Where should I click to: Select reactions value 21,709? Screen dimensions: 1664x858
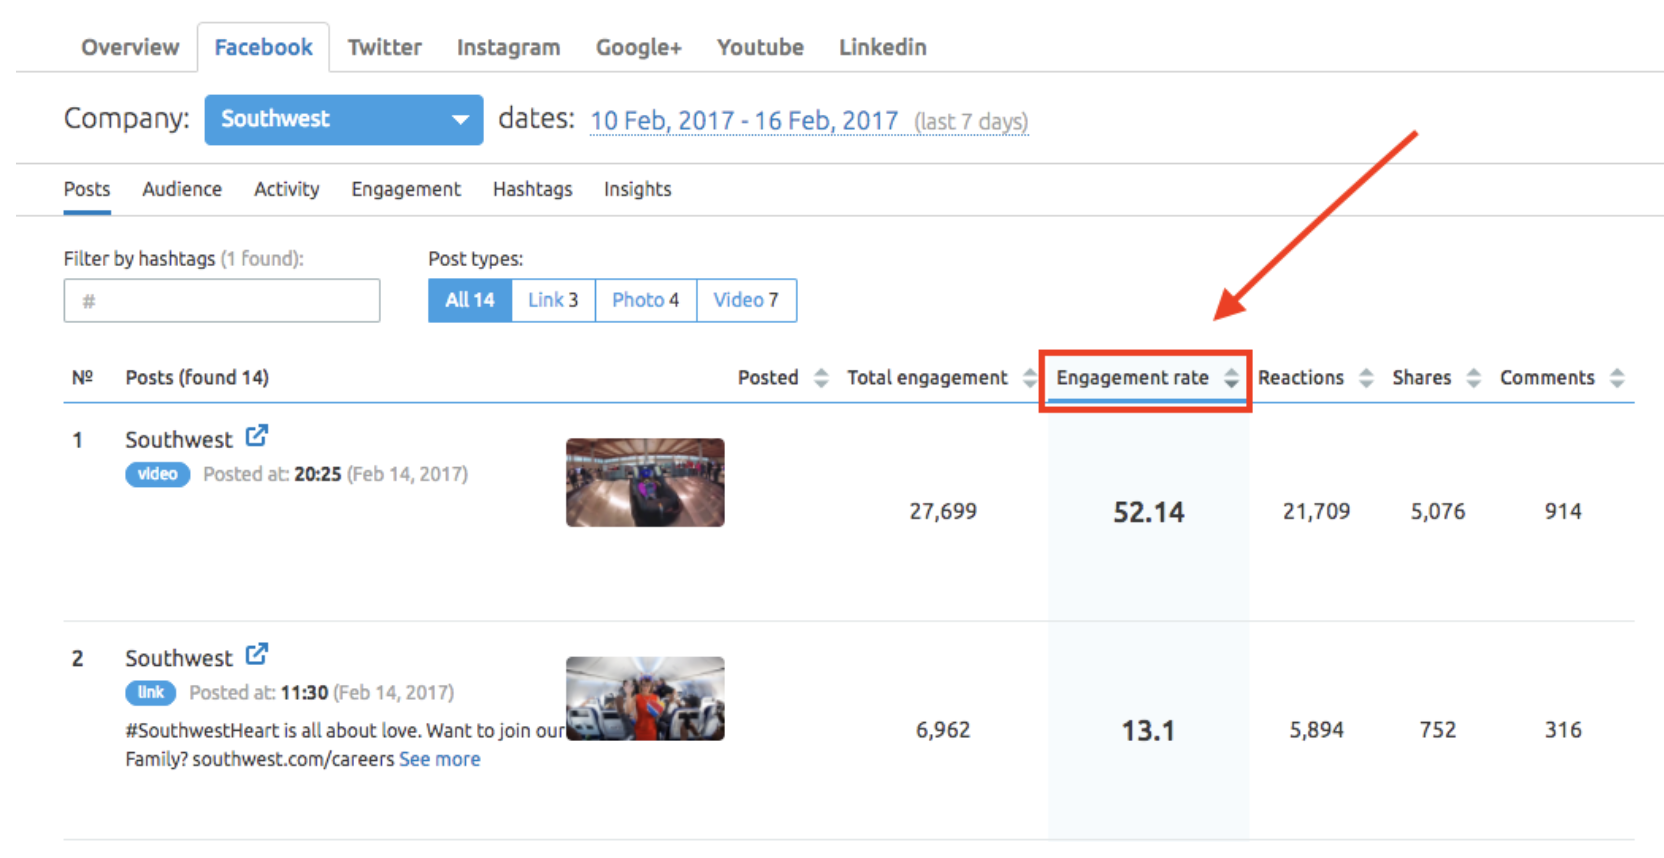coord(1316,512)
